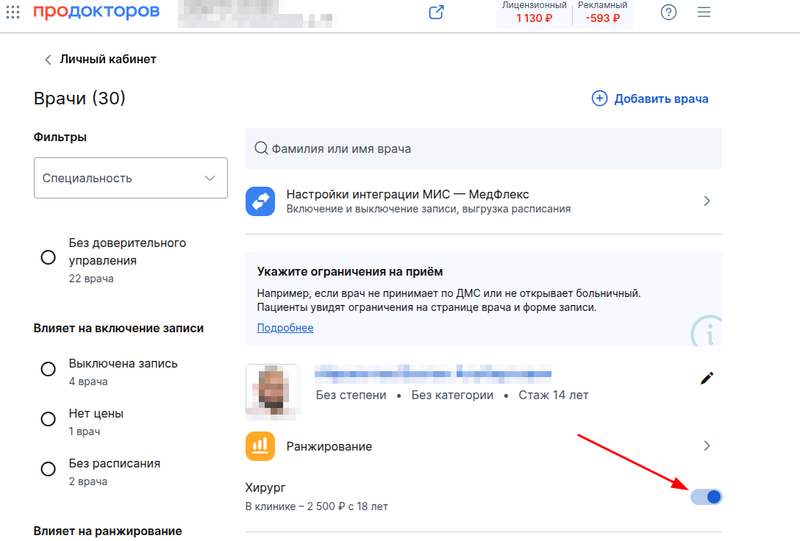Click the Хирург specialty label
The width and height of the screenshot is (800, 541).
265,488
